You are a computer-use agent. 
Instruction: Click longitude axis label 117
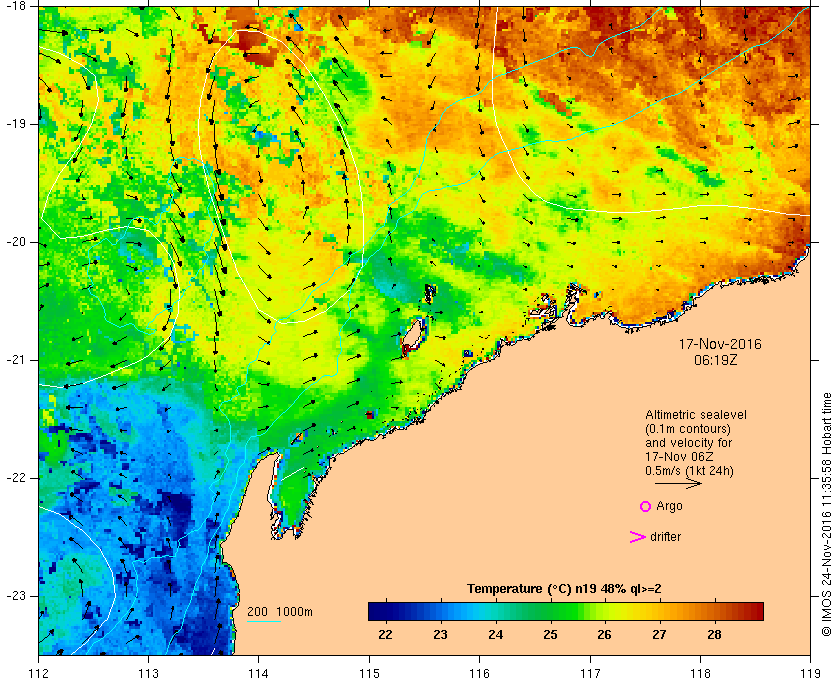click(590, 672)
